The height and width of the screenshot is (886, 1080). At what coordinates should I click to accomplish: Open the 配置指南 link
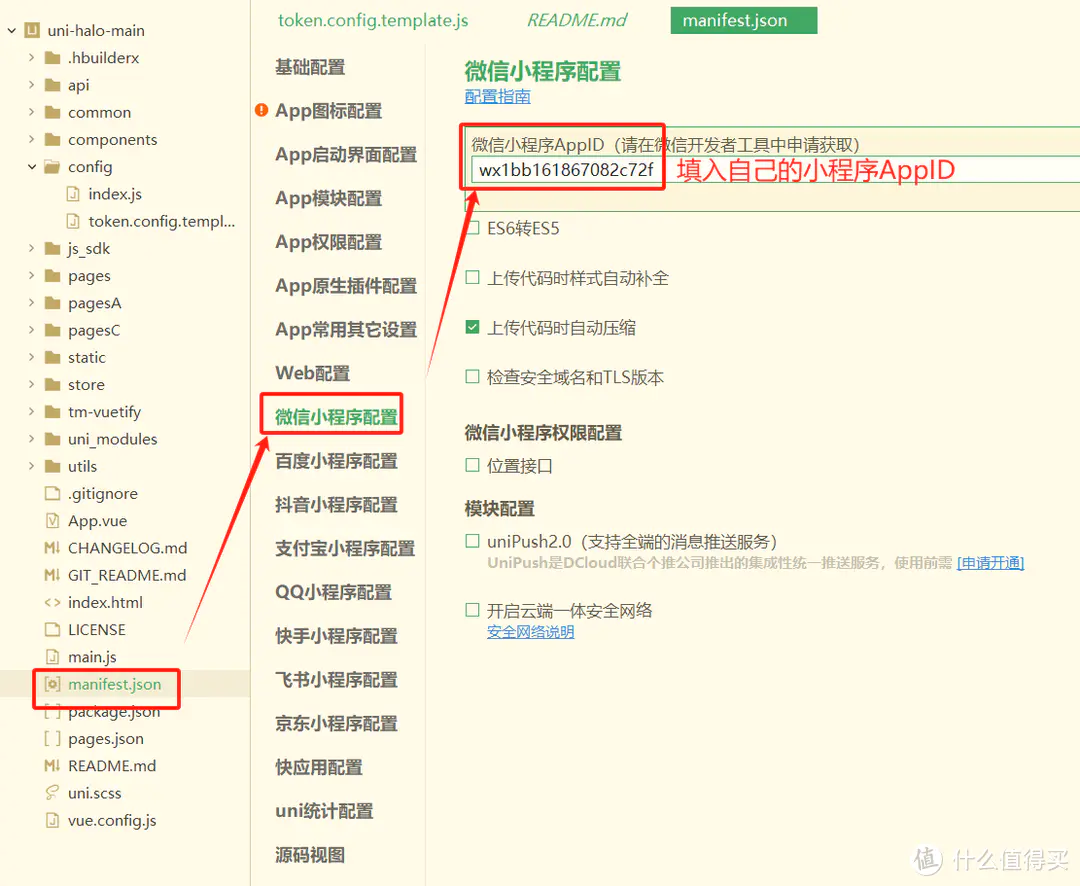click(x=497, y=97)
